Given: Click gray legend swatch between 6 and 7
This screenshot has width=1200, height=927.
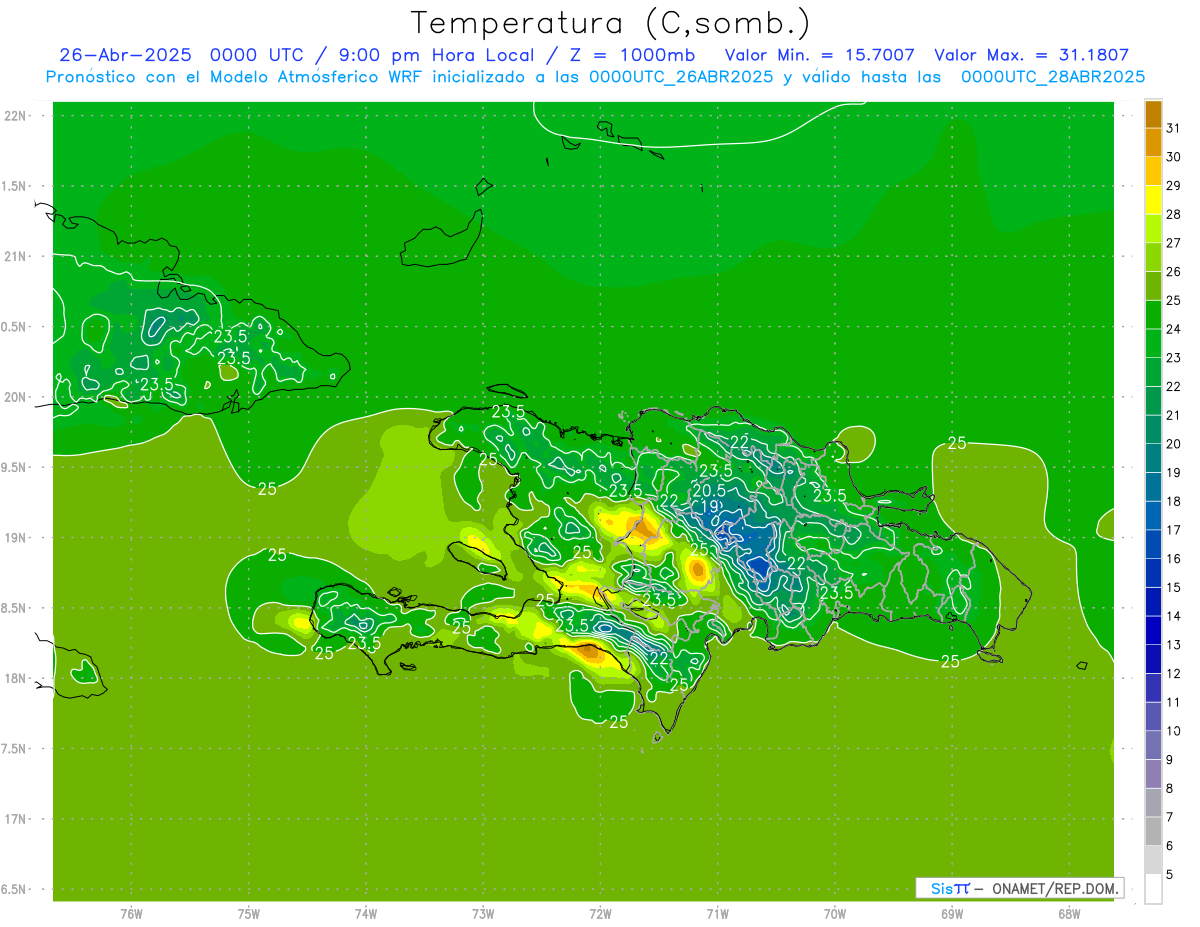Looking at the screenshot, I should (x=1153, y=832).
